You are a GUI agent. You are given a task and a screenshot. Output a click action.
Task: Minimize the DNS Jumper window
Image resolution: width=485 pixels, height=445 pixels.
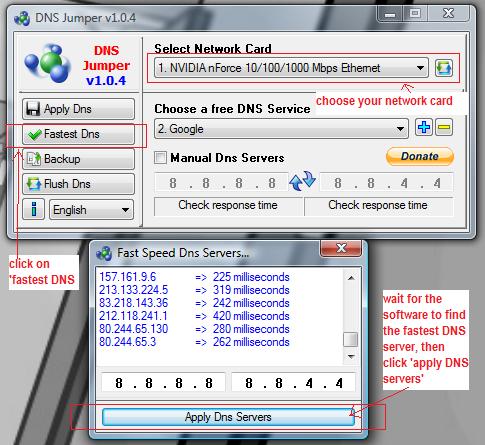click(390, 14)
